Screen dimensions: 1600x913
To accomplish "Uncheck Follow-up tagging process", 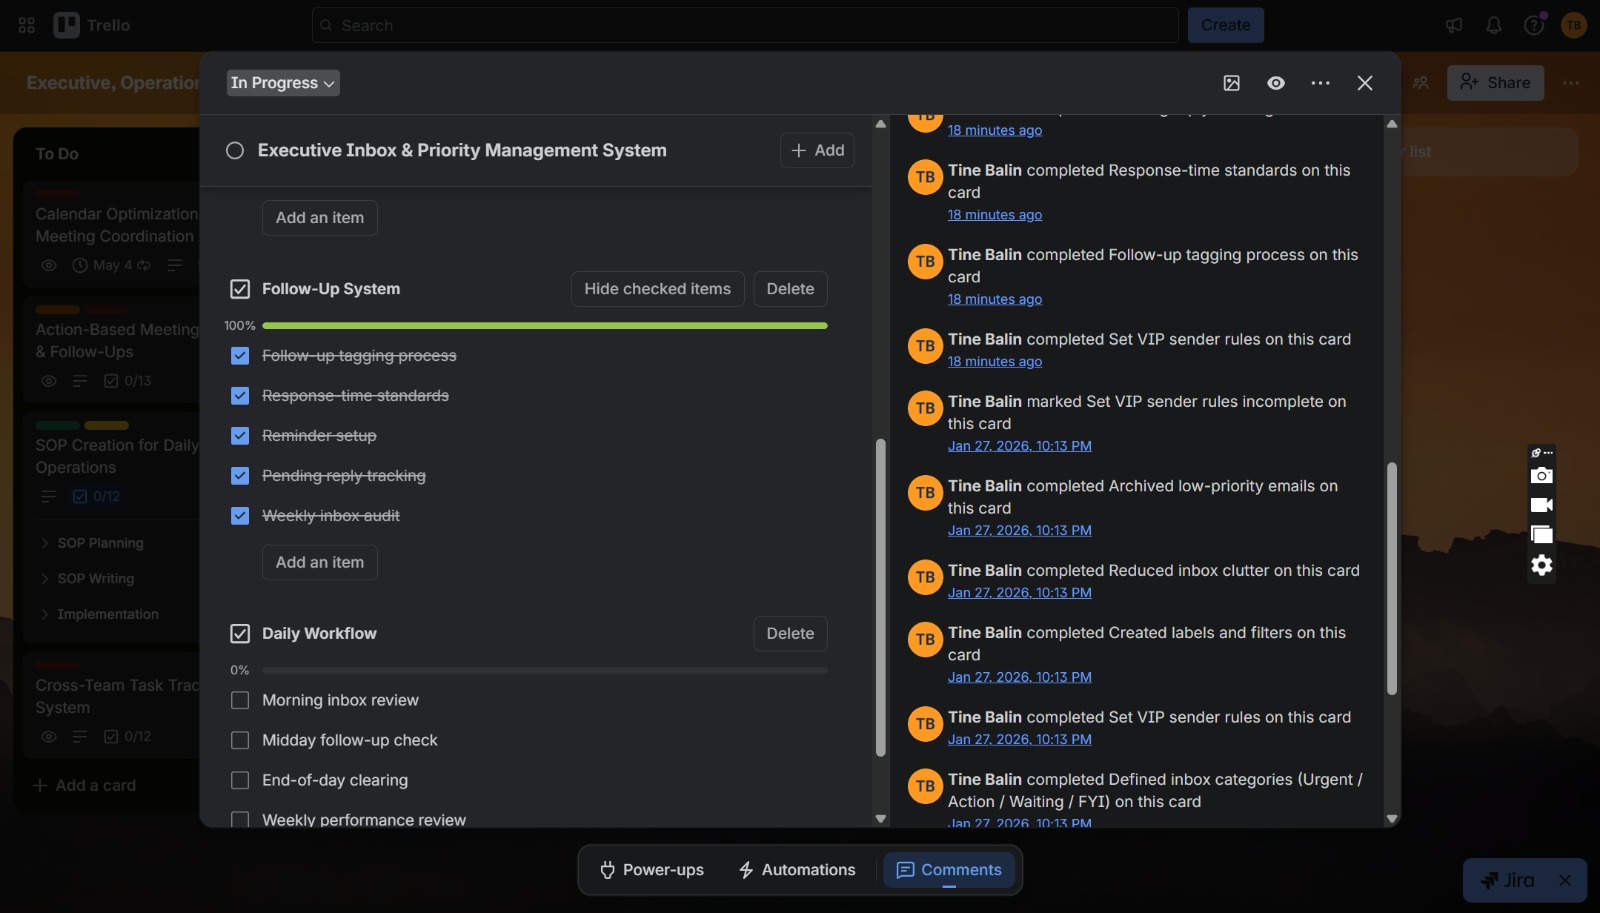I will [240, 356].
